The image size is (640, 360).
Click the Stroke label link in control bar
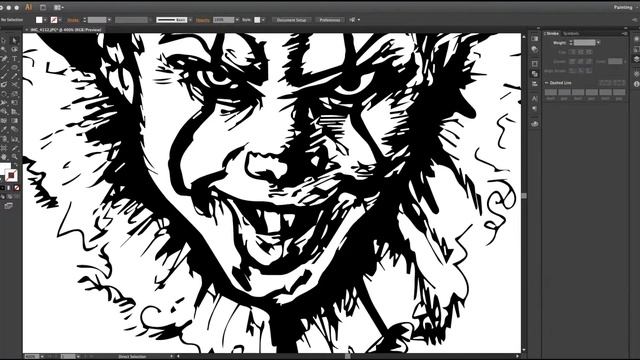click(x=73, y=20)
